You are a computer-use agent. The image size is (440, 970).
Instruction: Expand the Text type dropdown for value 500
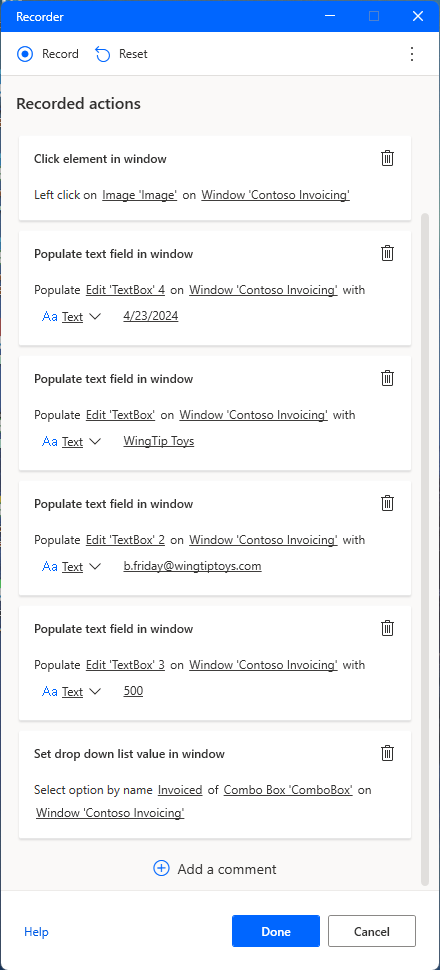[95, 691]
